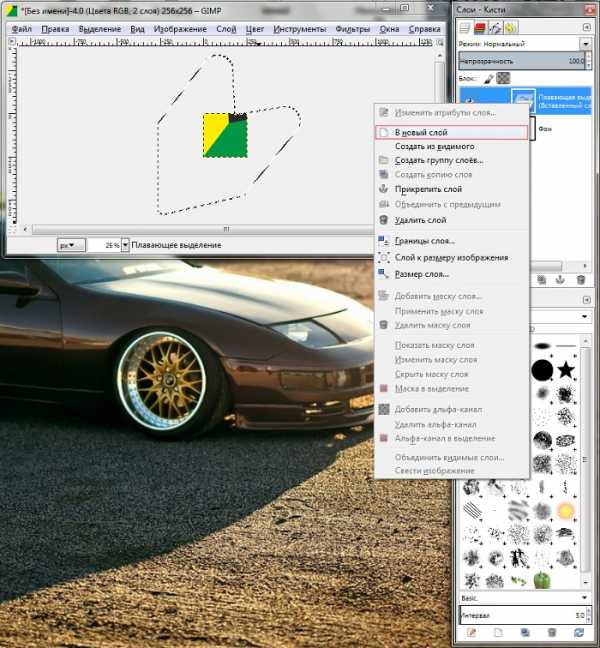Click the new brush page icon
The height and width of the screenshot is (648, 600).
click(x=498, y=632)
